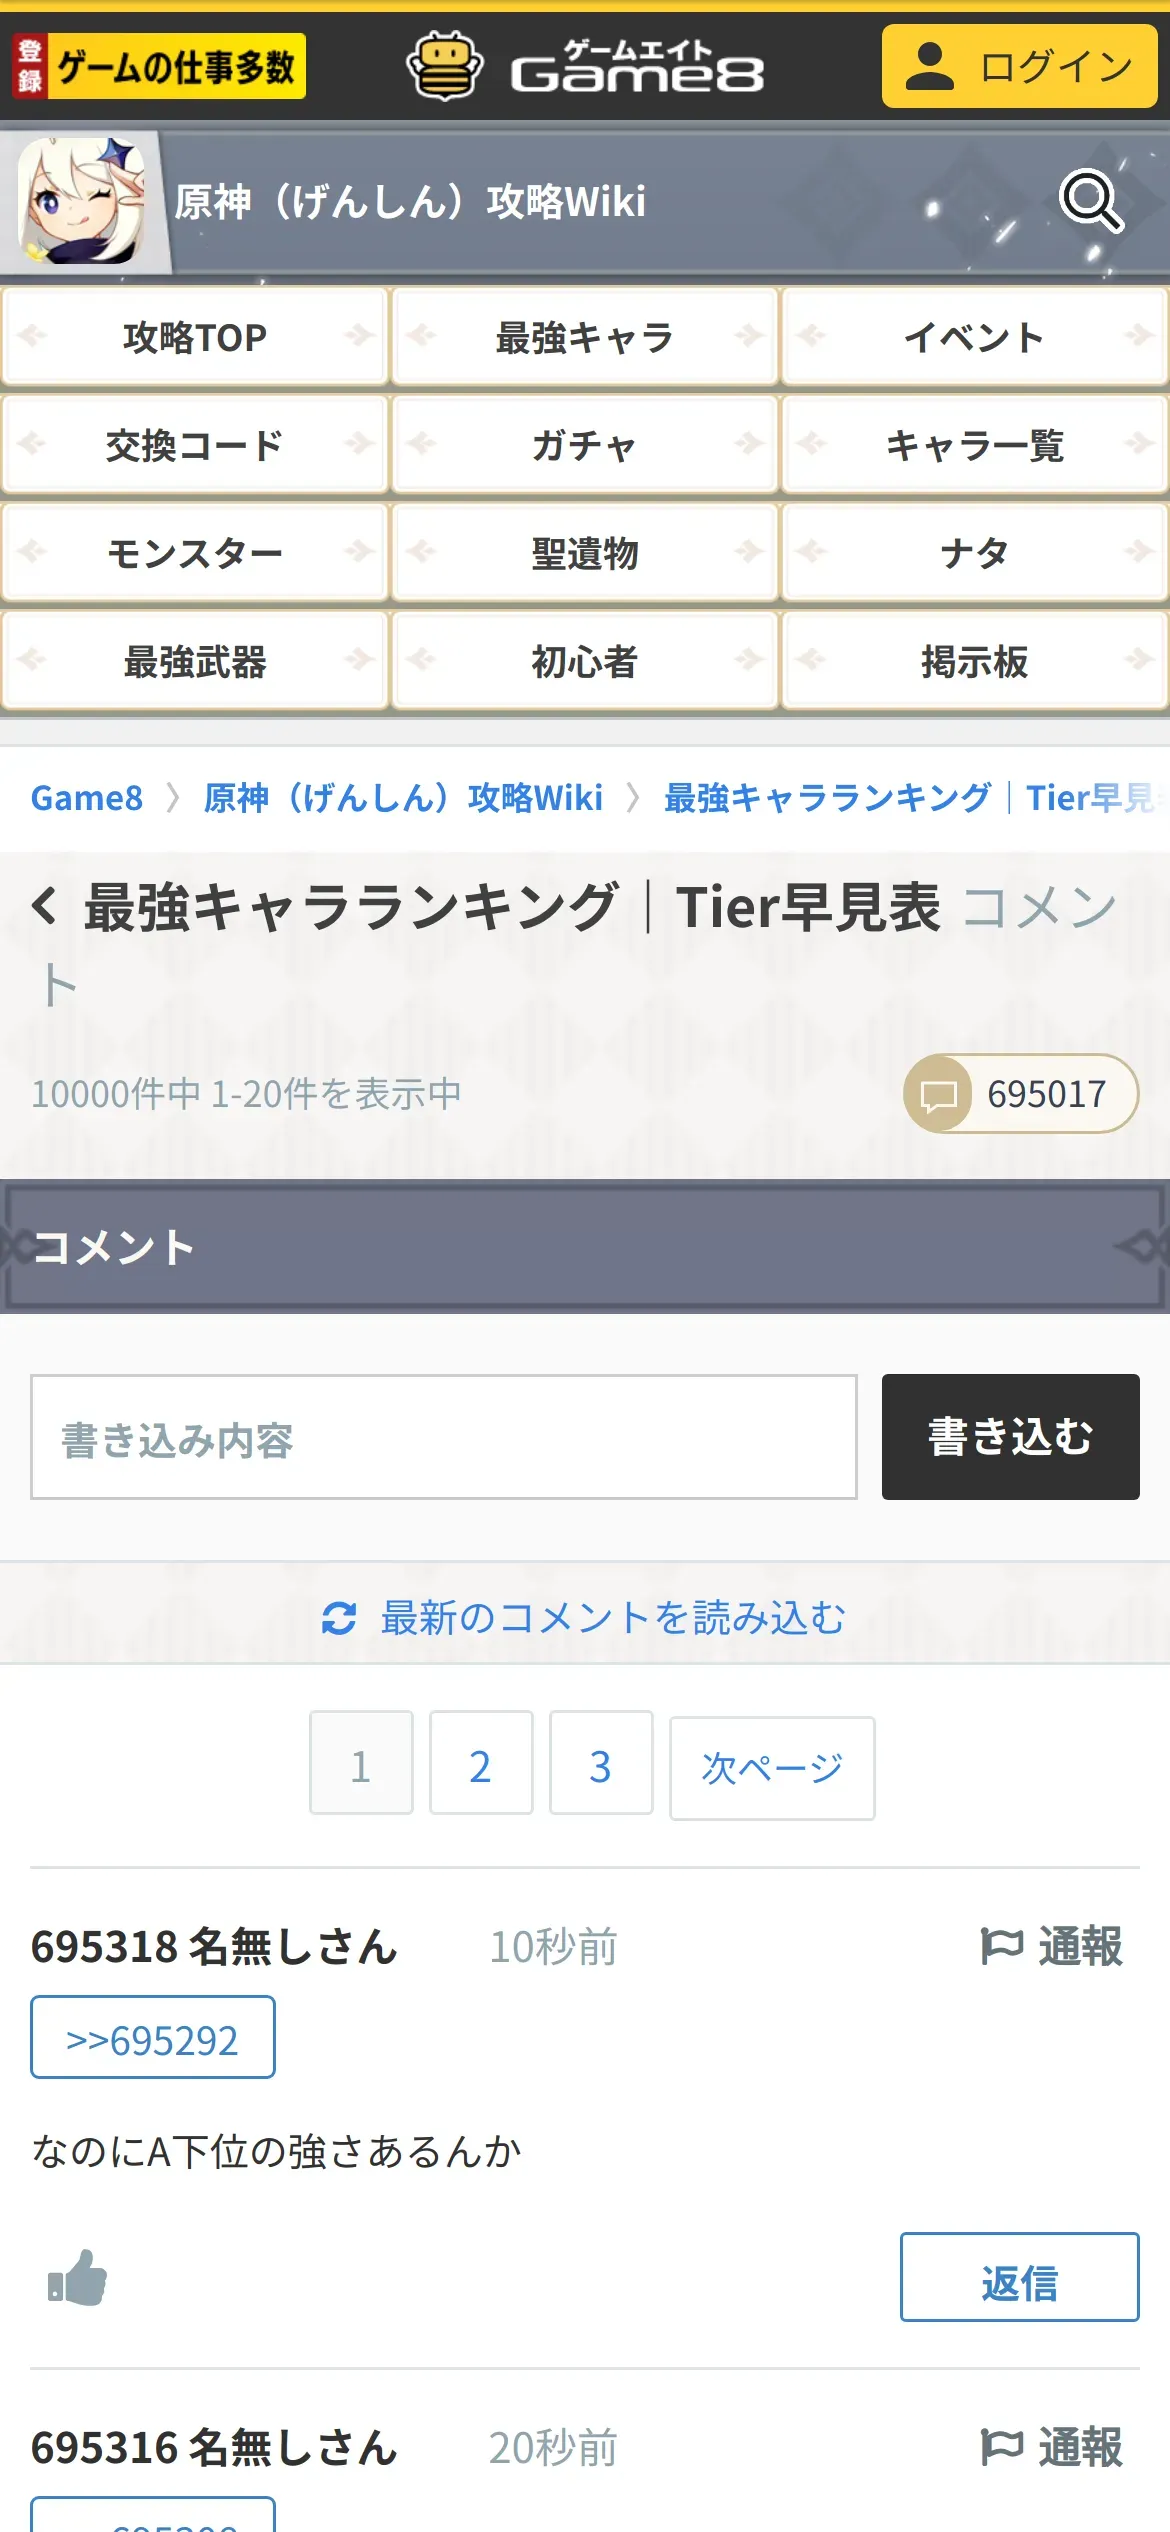
Task: Focus the 書き込み内容 comment field
Action: pos(444,1437)
